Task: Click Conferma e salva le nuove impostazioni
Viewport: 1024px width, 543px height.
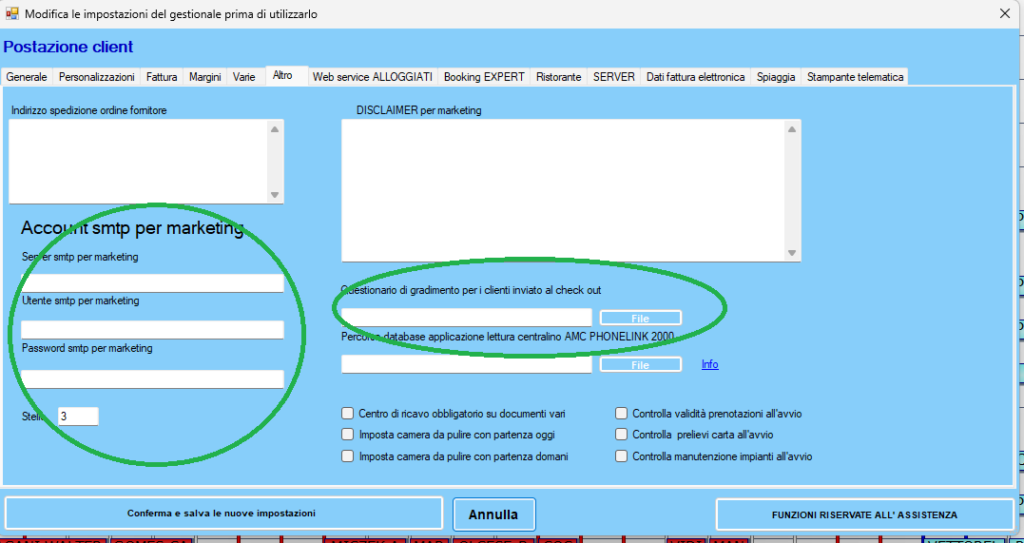Action: tap(222, 513)
